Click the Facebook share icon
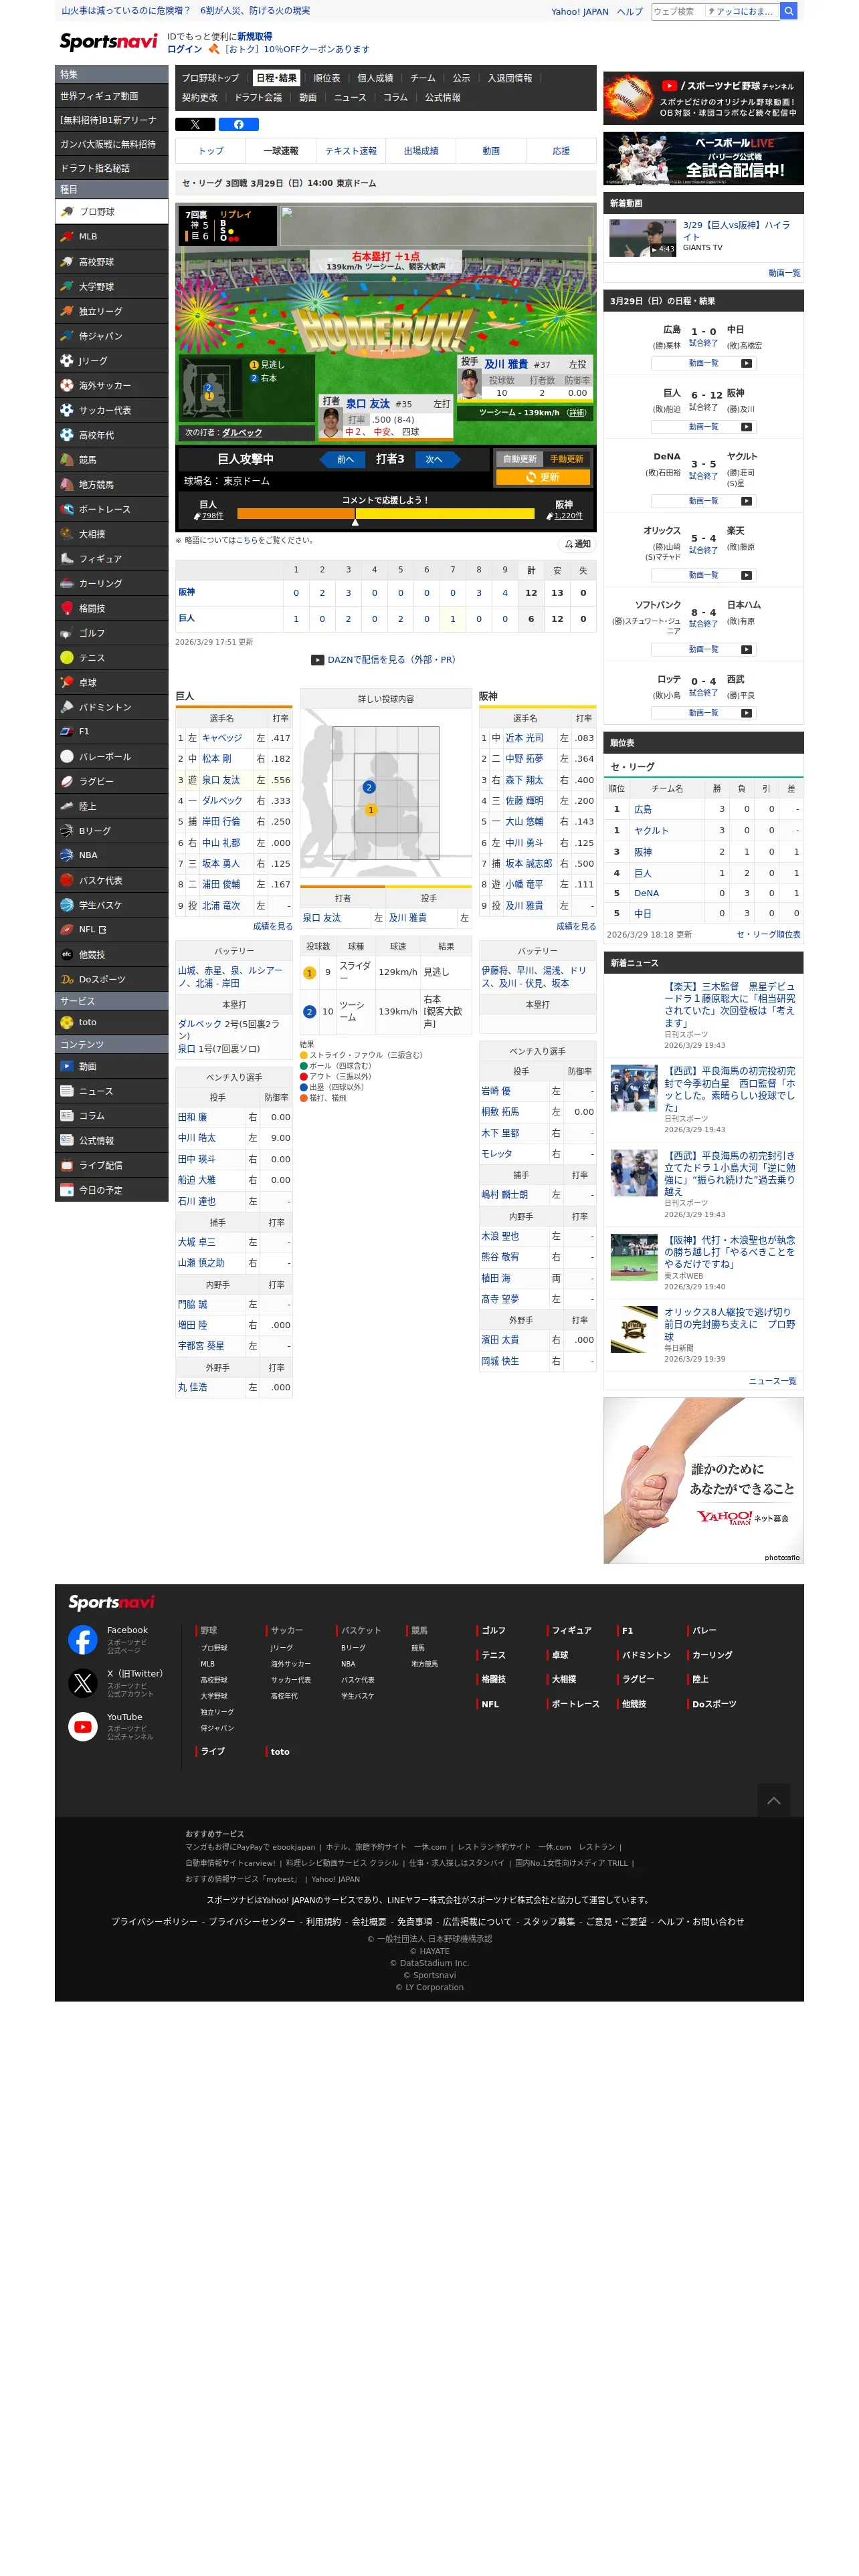This screenshot has width=859, height=2576. pos(239,125)
